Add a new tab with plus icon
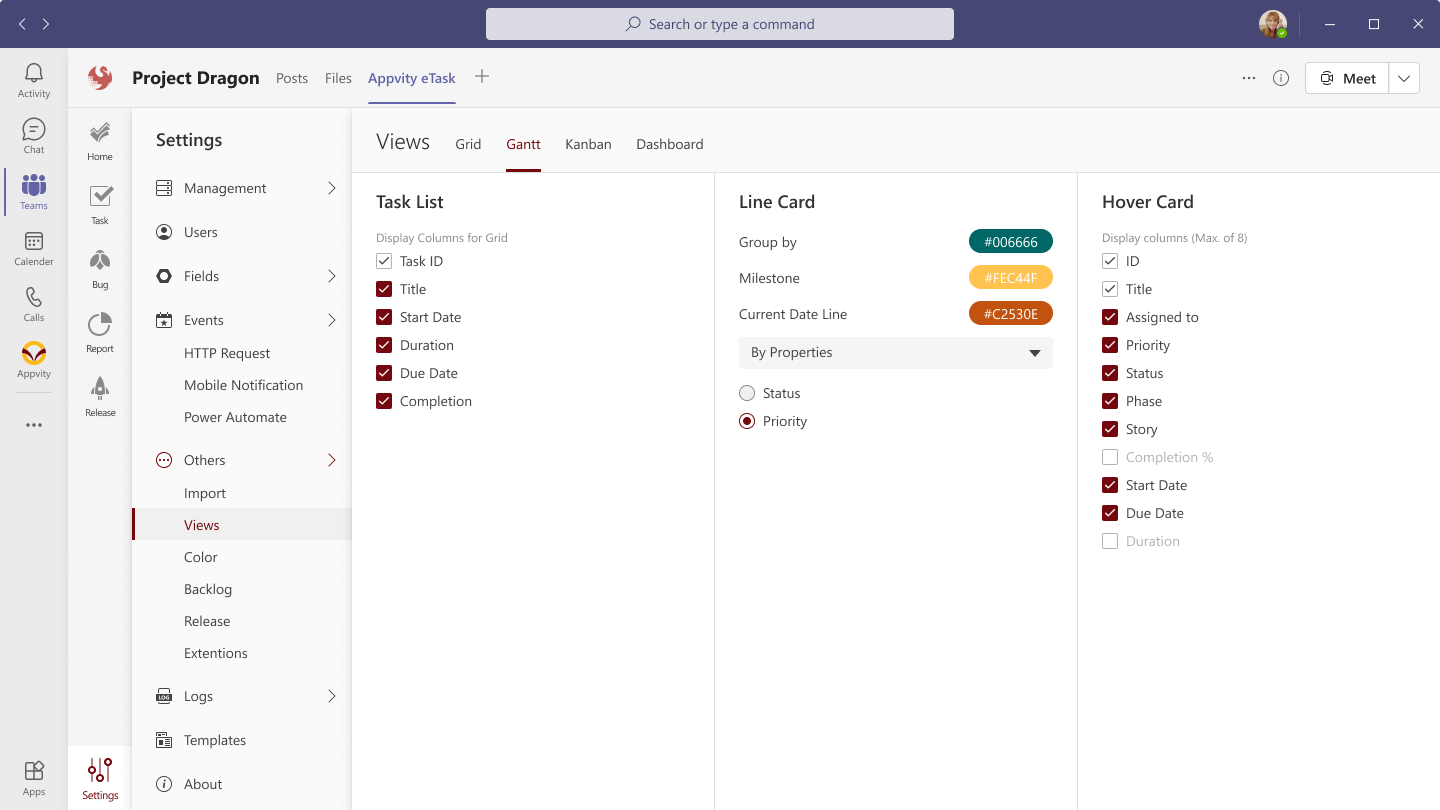Viewport: 1440px width, 810px height. [482, 77]
